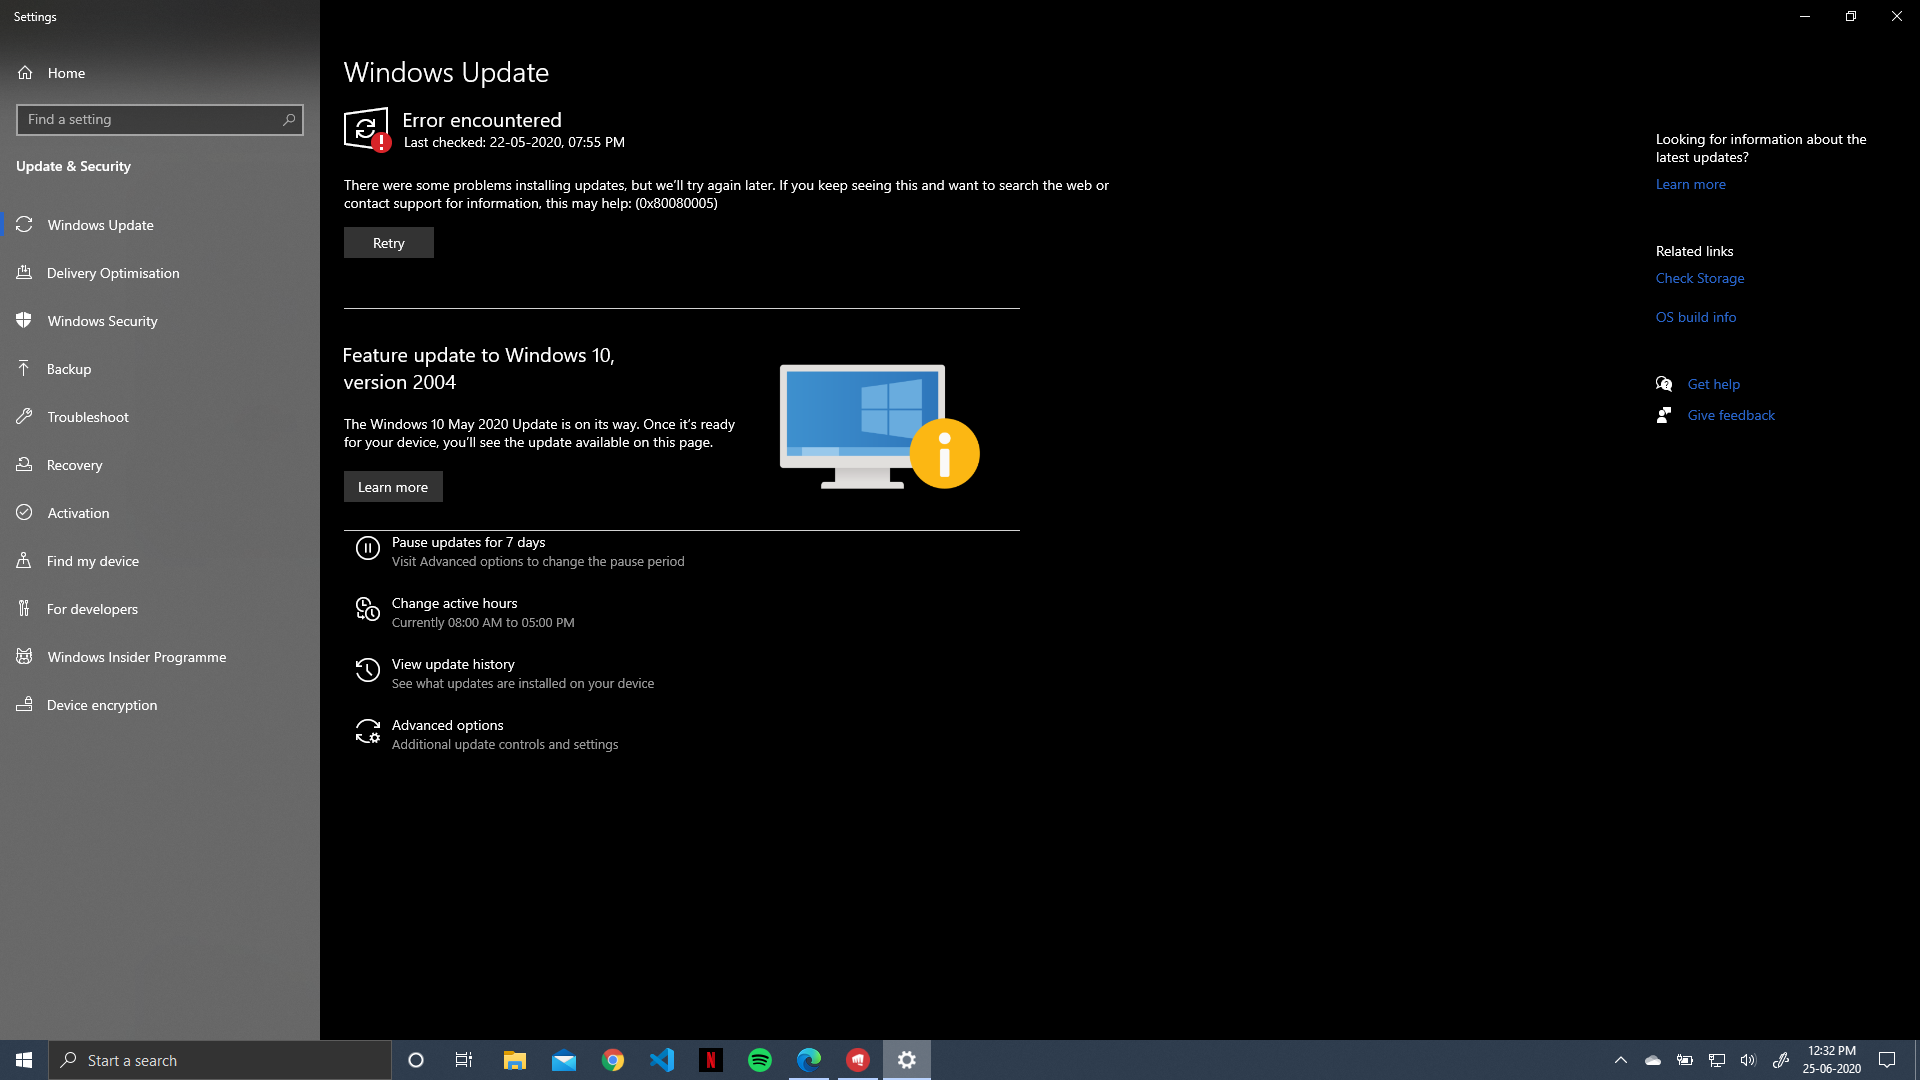Open Learn more about the latest updates link
The height and width of the screenshot is (1080, 1920).
pos(1690,184)
